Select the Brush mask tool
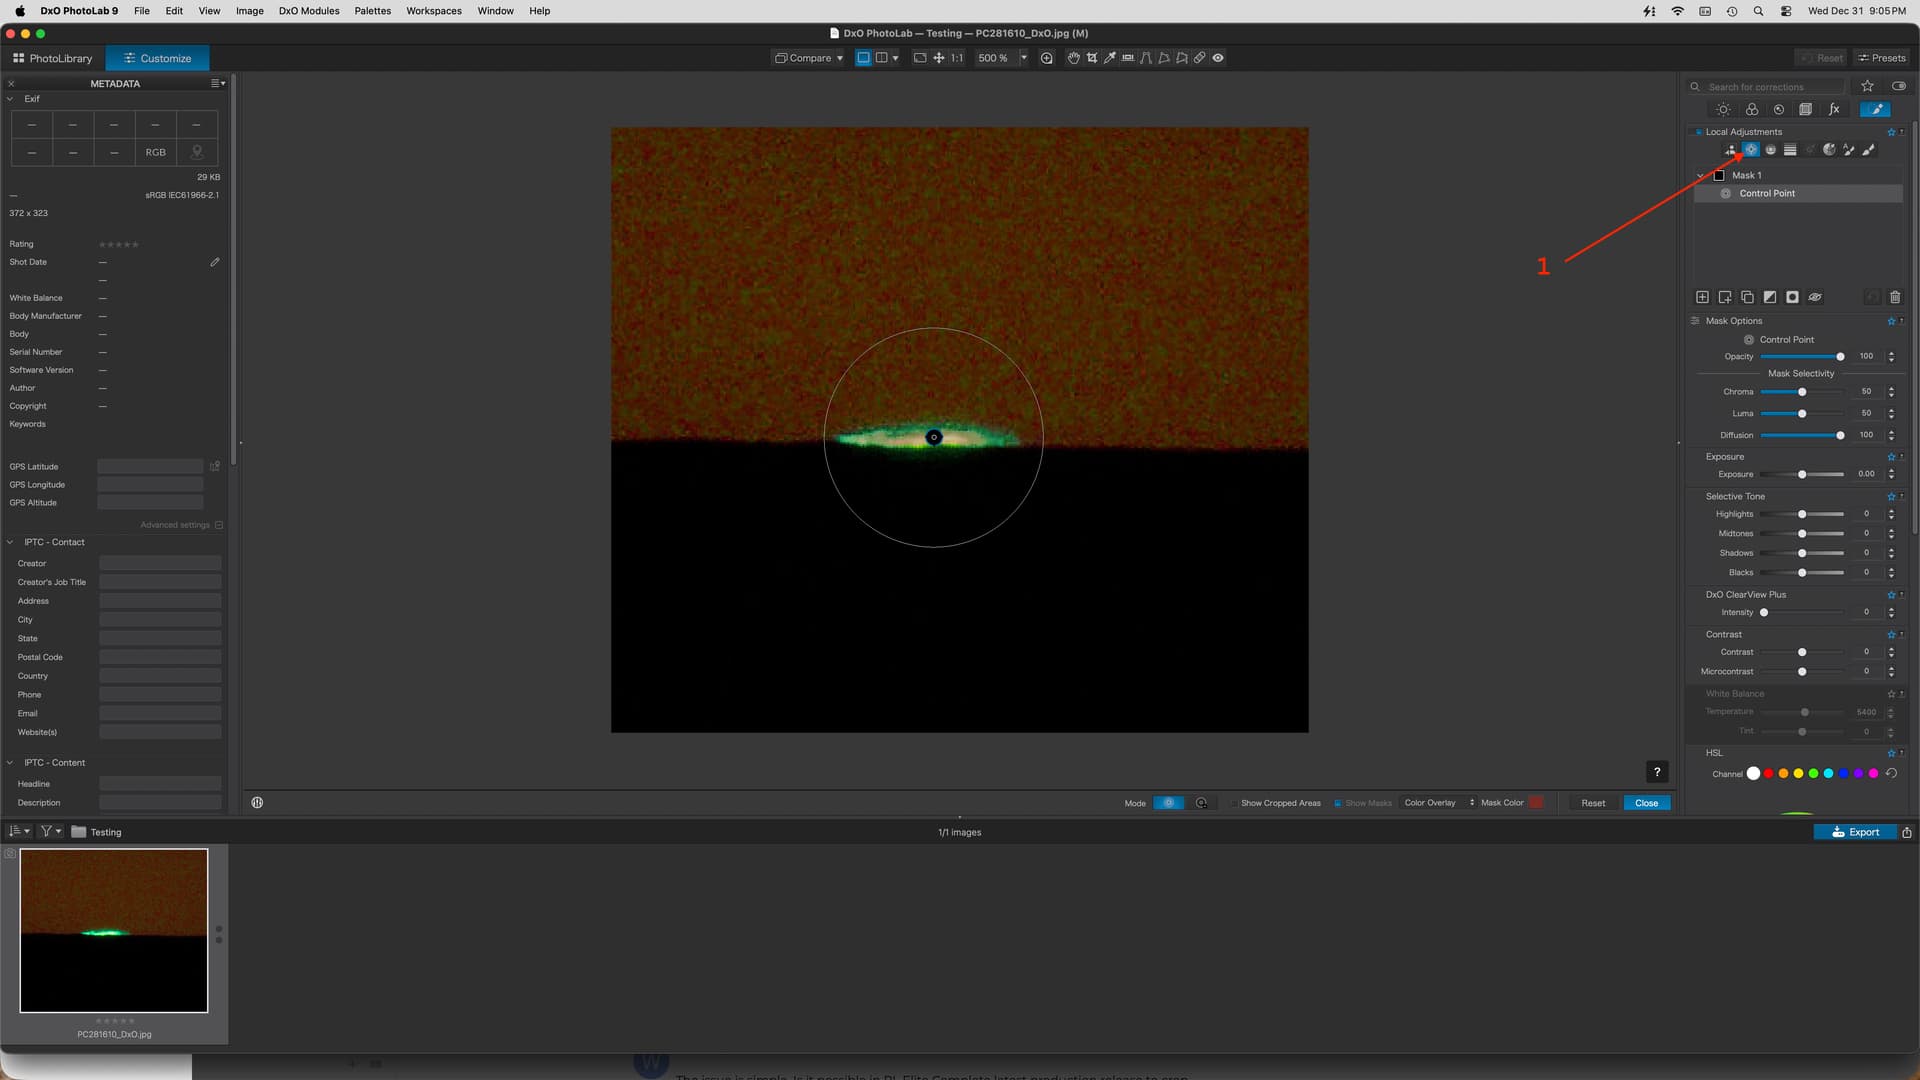The image size is (1920, 1080). 1868,150
